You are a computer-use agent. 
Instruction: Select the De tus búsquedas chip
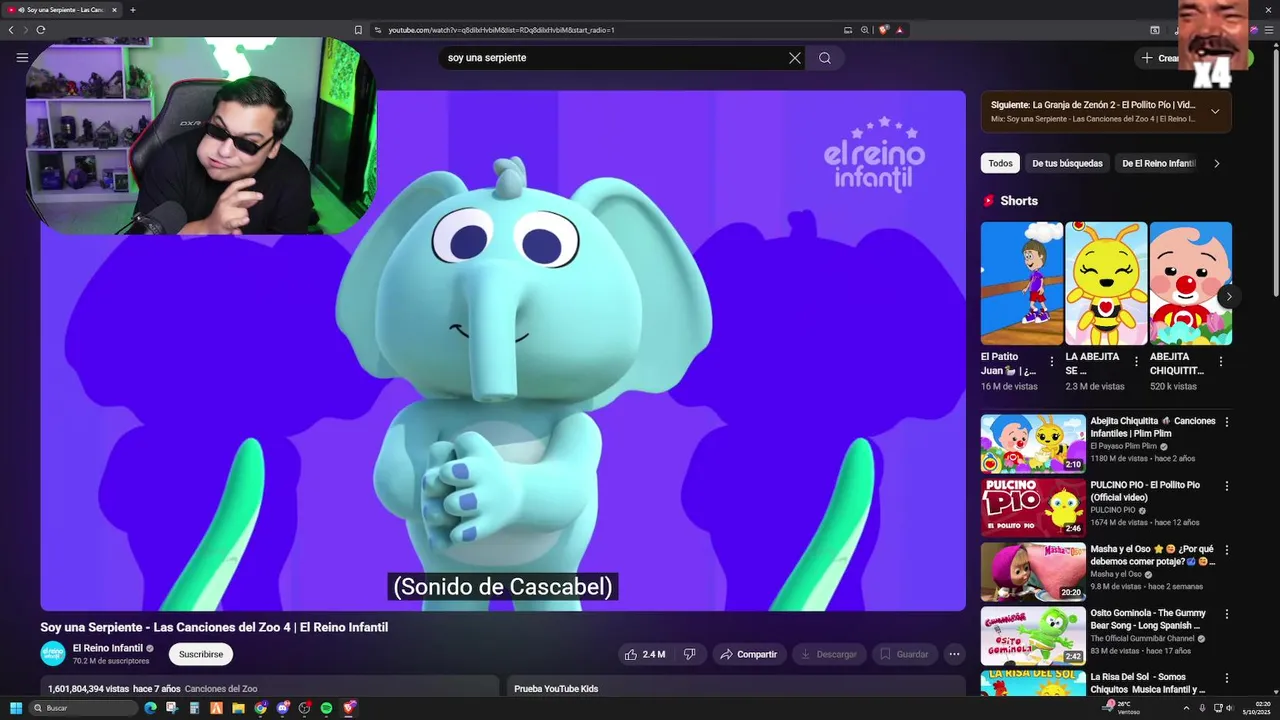[1067, 163]
